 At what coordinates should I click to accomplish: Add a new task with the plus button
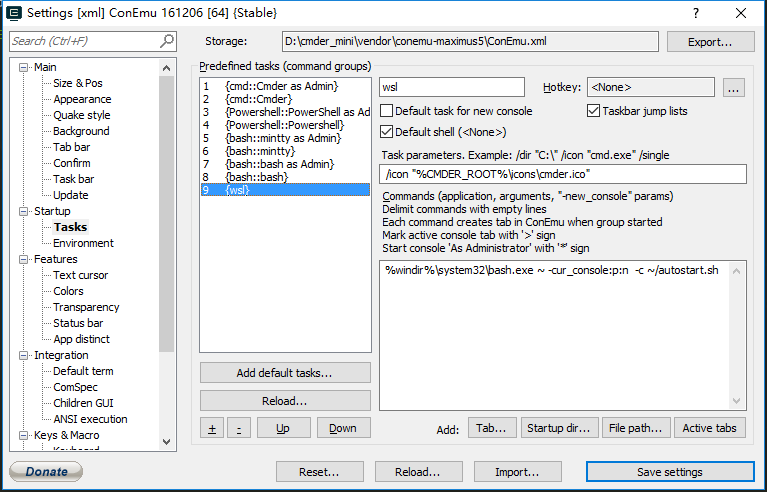(x=212, y=428)
